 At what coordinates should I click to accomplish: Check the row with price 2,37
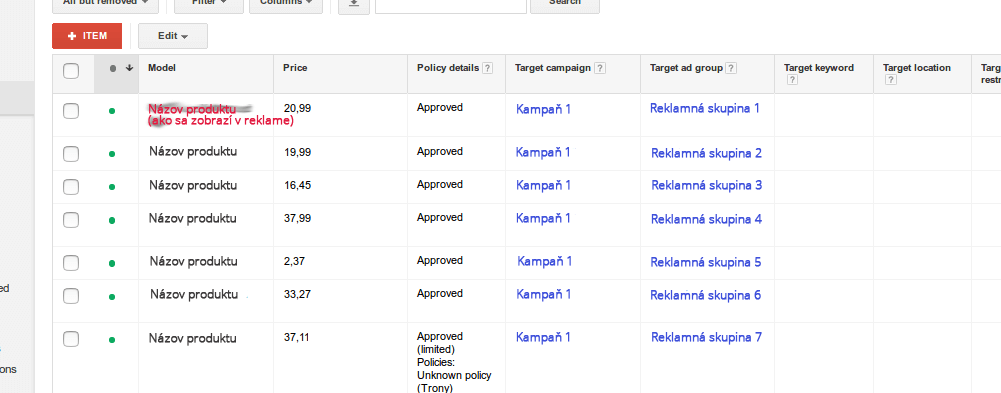pyautogui.click(x=71, y=263)
